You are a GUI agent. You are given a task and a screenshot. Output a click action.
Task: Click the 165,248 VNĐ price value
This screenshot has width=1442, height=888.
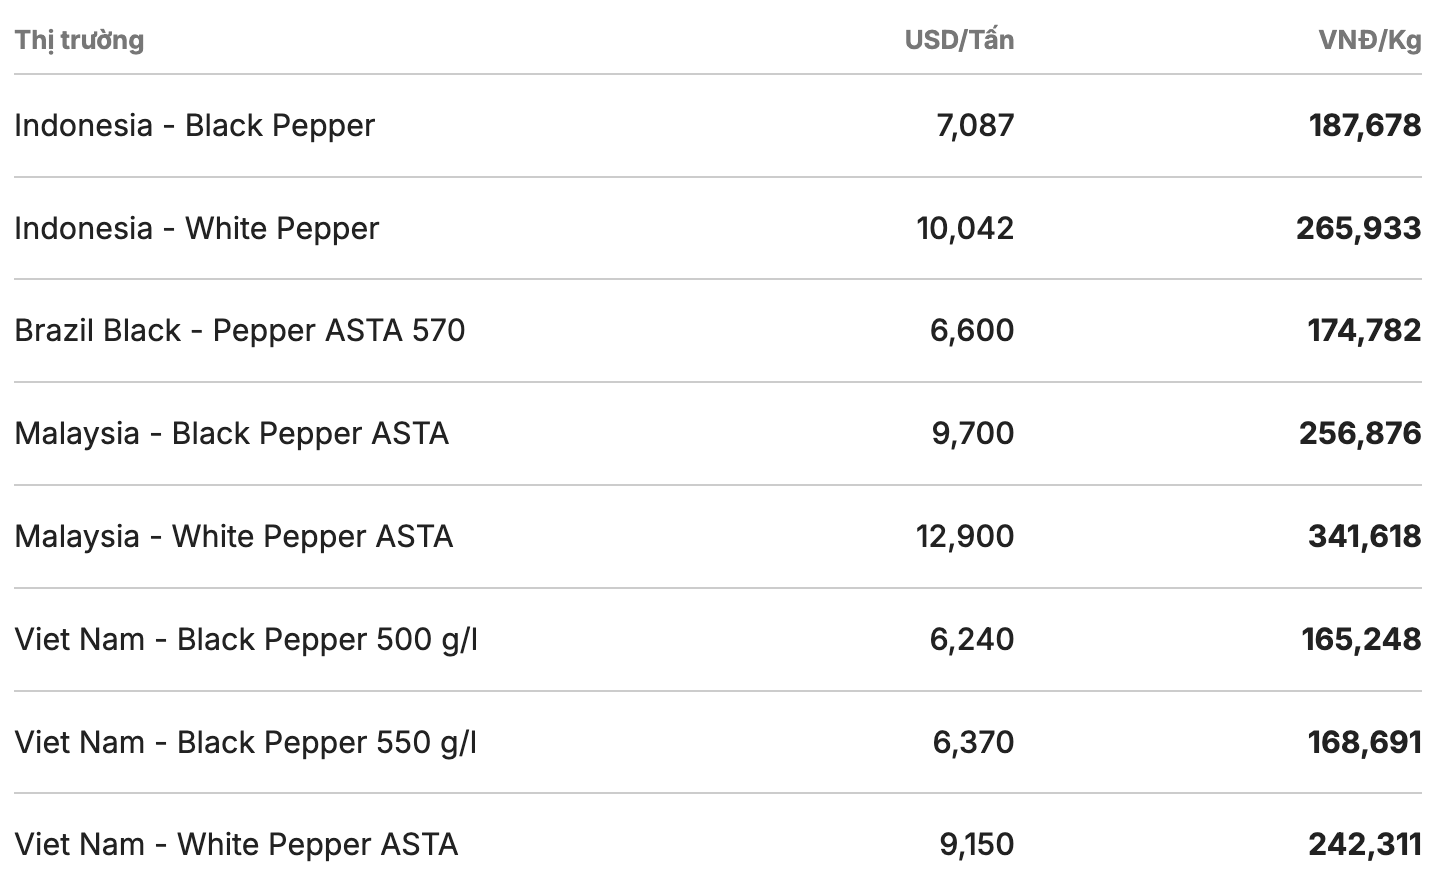point(1361,640)
